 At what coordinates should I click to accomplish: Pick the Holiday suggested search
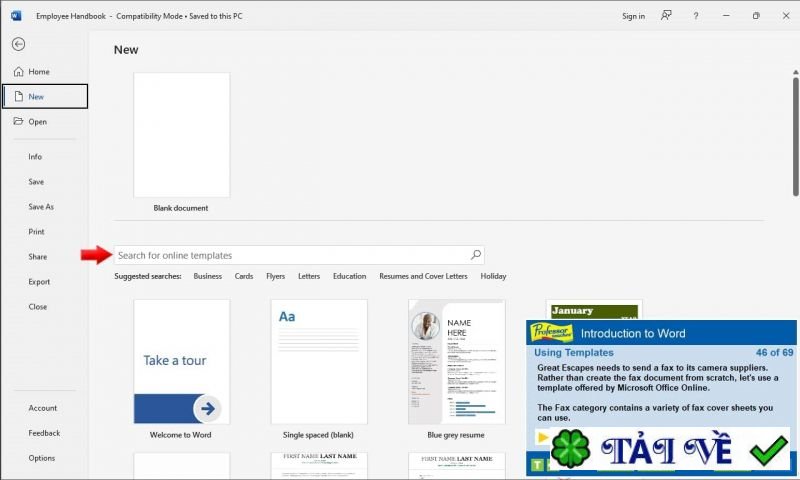point(493,276)
